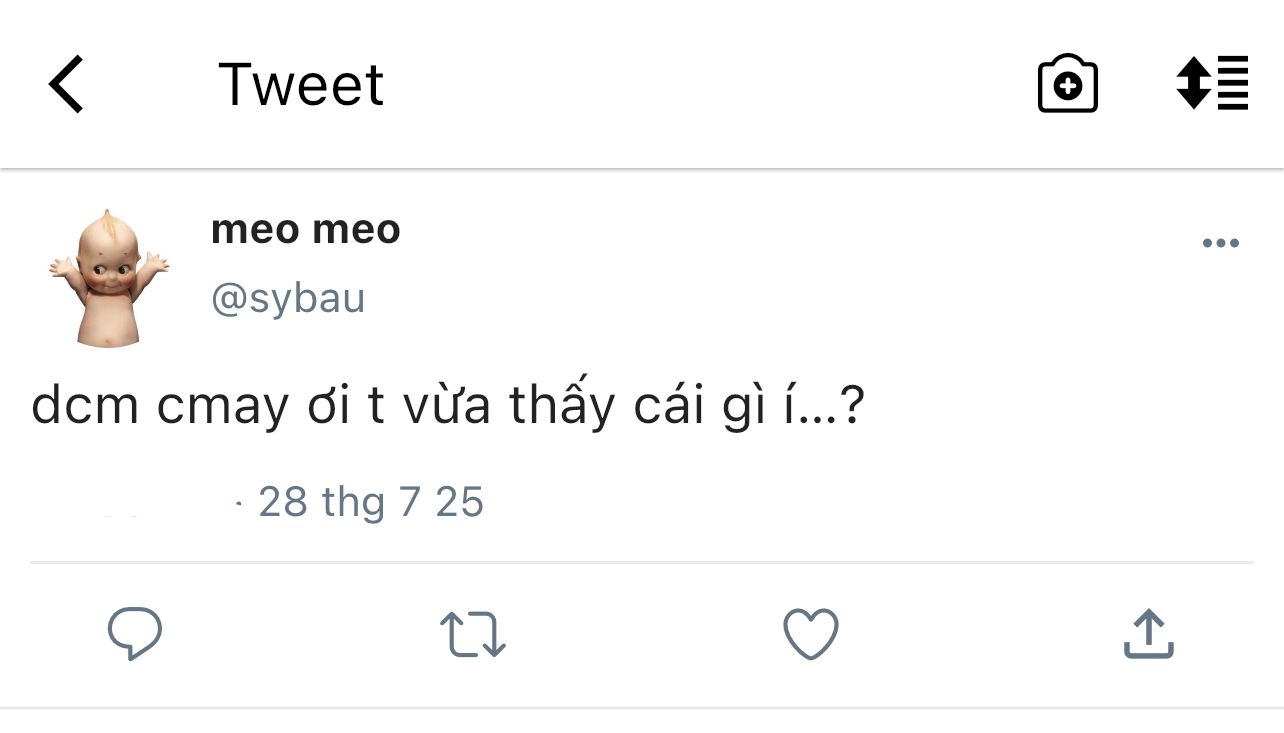The width and height of the screenshot is (1284, 733).
Task: Click the "28 thg 7 25" timestamp
Action: (370, 502)
